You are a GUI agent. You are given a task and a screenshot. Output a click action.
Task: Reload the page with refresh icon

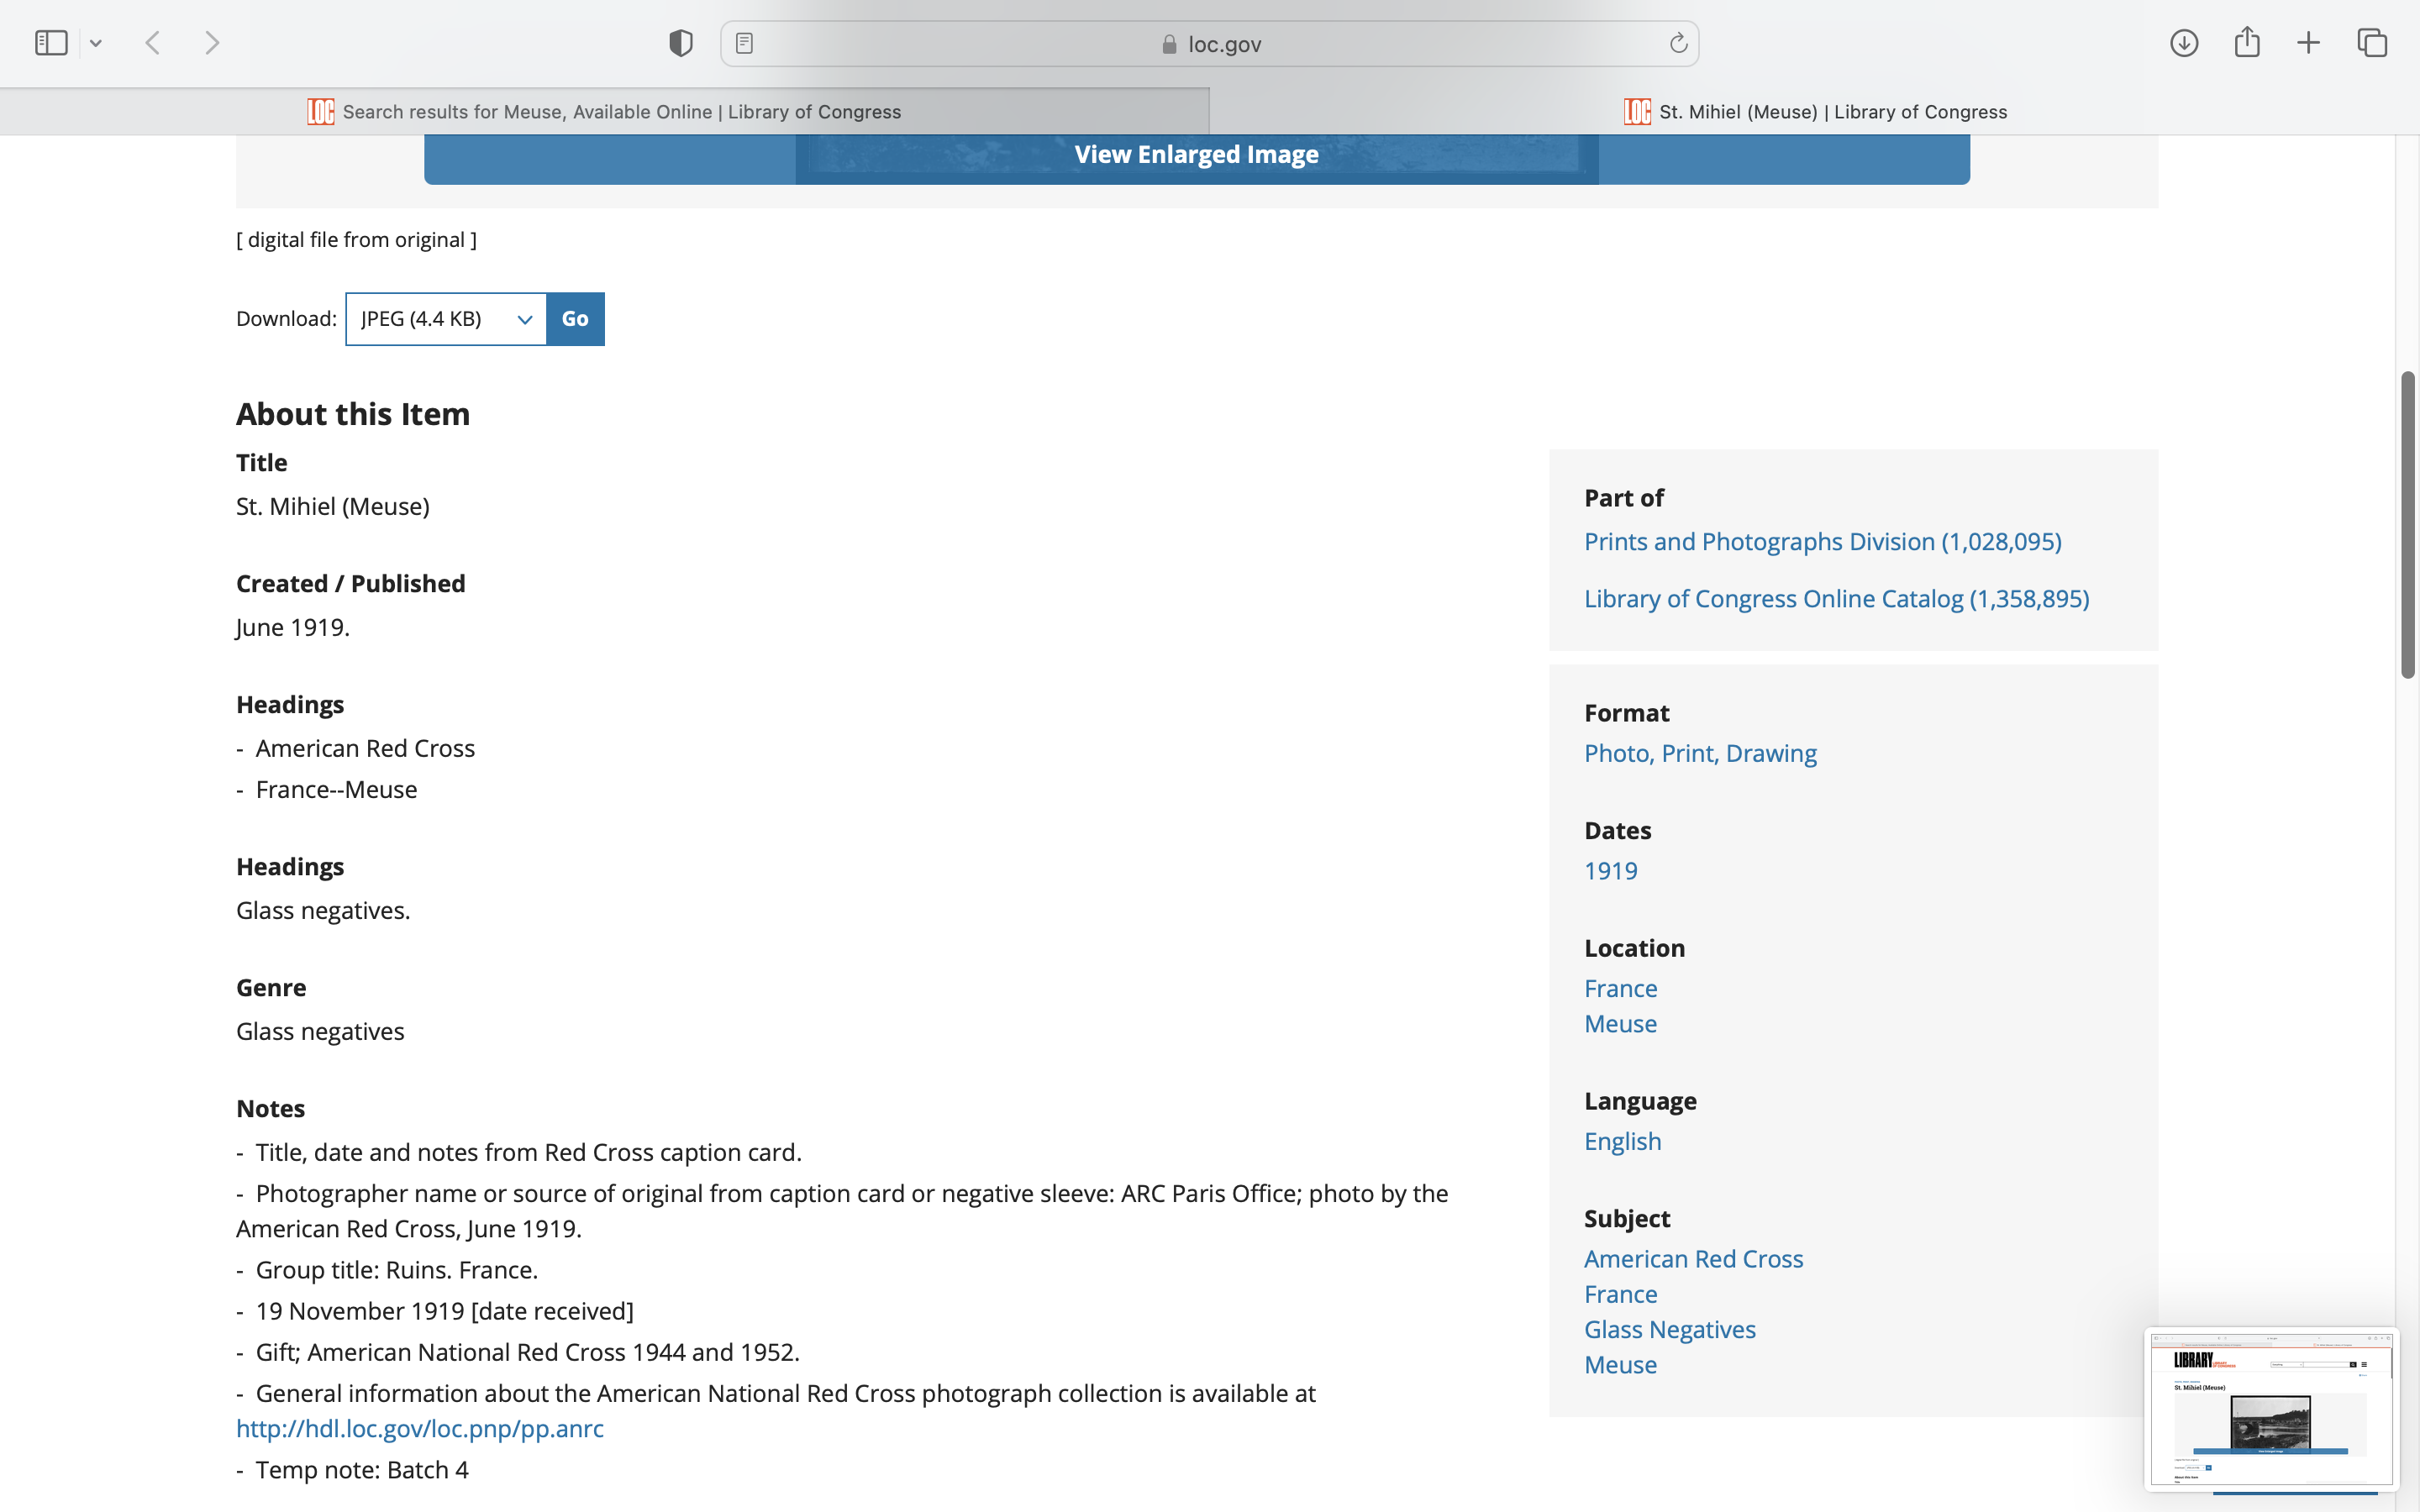pos(1678,43)
